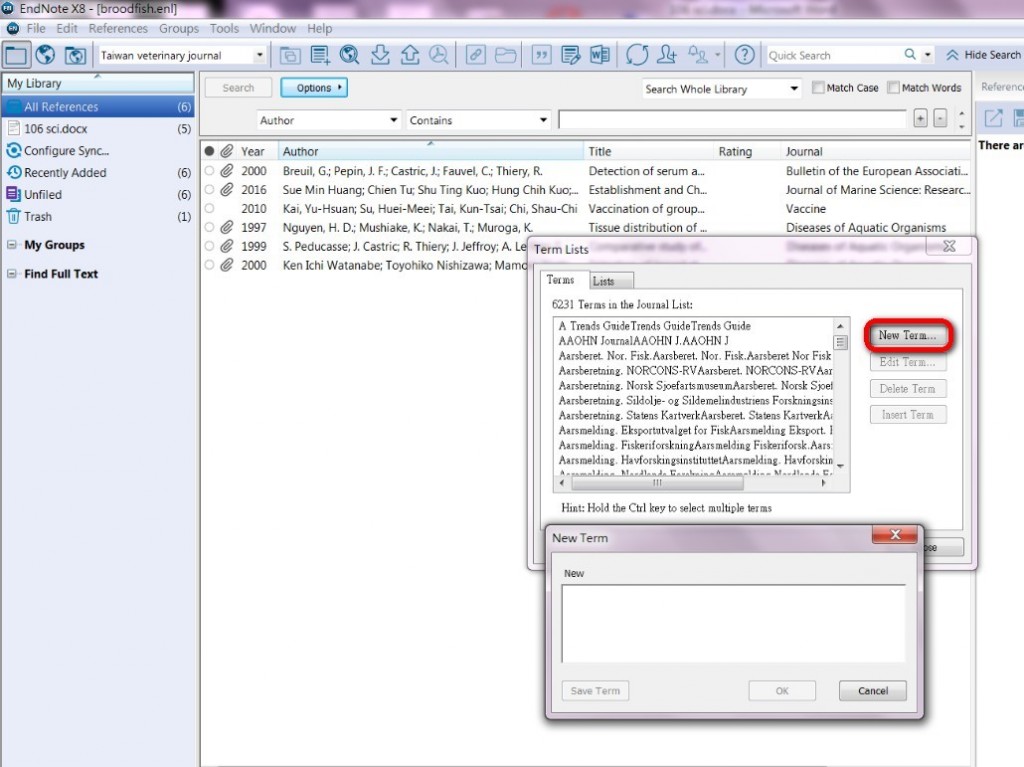Click the Share Library toolbar icon

(x=667, y=55)
